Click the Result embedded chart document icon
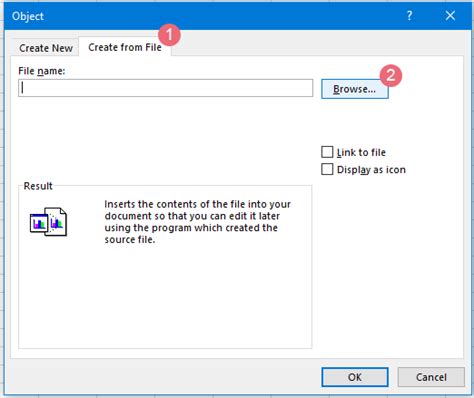474x398 pixels. tap(48, 222)
